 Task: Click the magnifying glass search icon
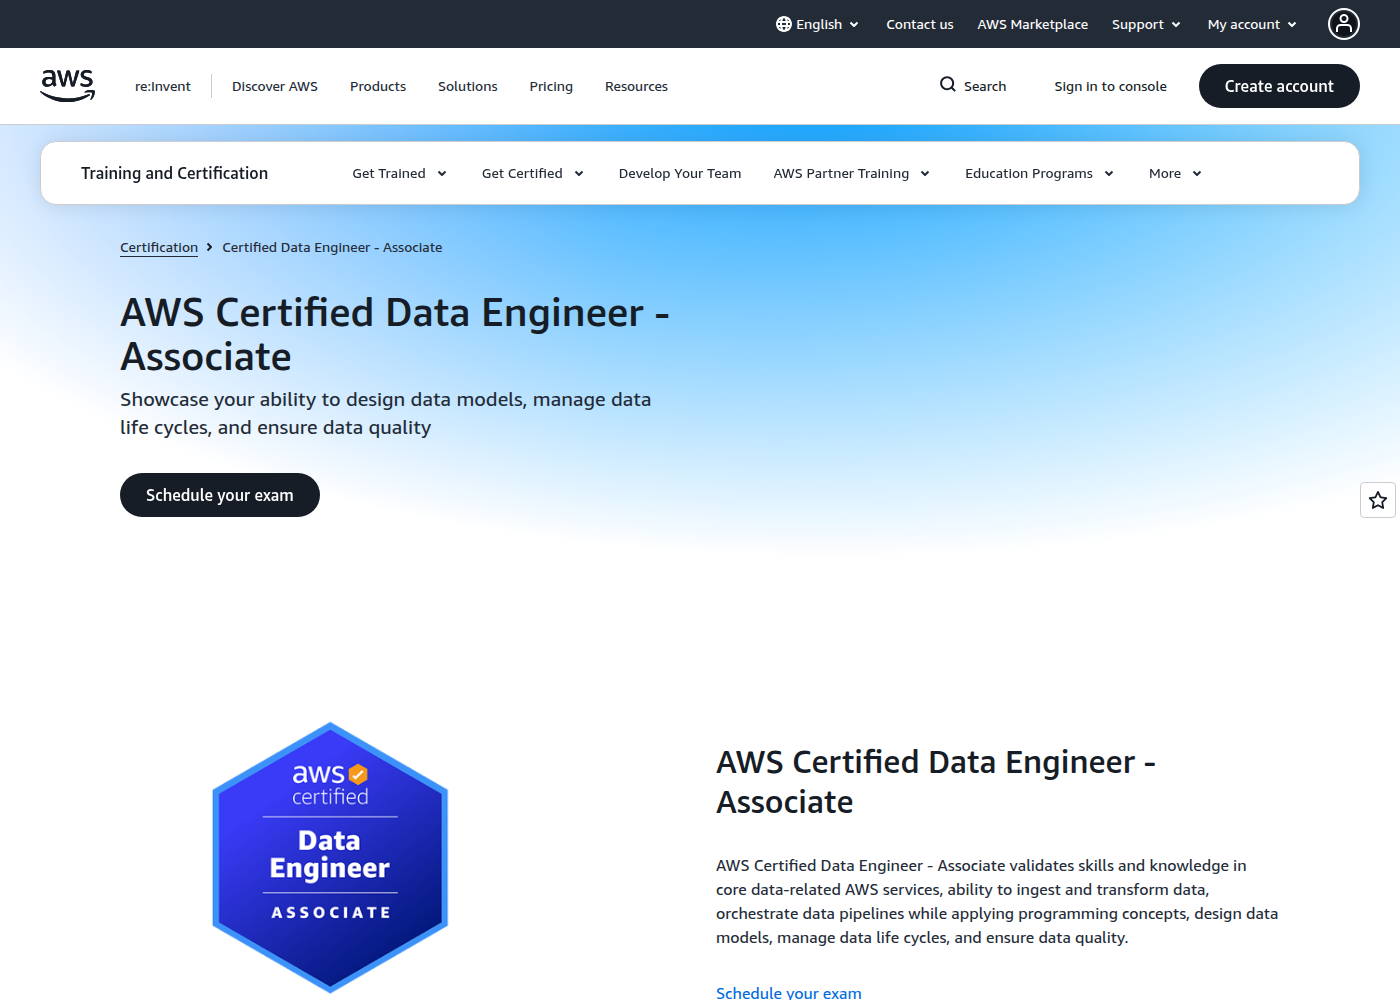948,85
